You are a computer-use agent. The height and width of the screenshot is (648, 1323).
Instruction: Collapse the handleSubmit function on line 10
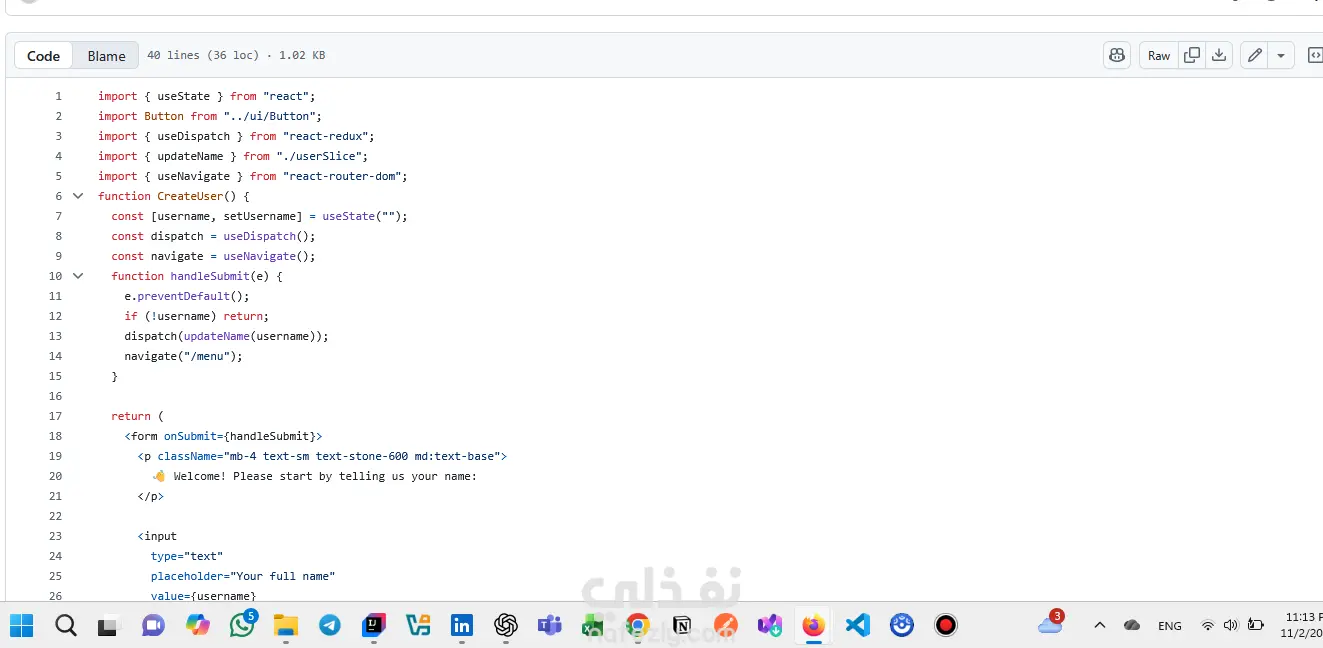pyautogui.click(x=78, y=276)
